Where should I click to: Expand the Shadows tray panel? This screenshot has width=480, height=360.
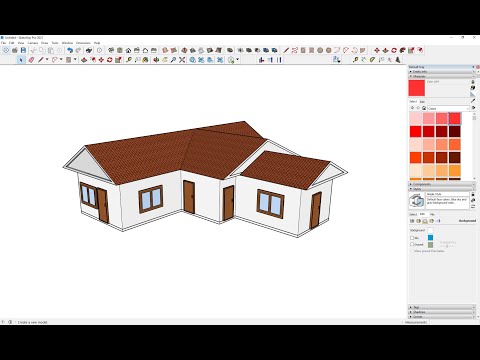pos(442,312)
